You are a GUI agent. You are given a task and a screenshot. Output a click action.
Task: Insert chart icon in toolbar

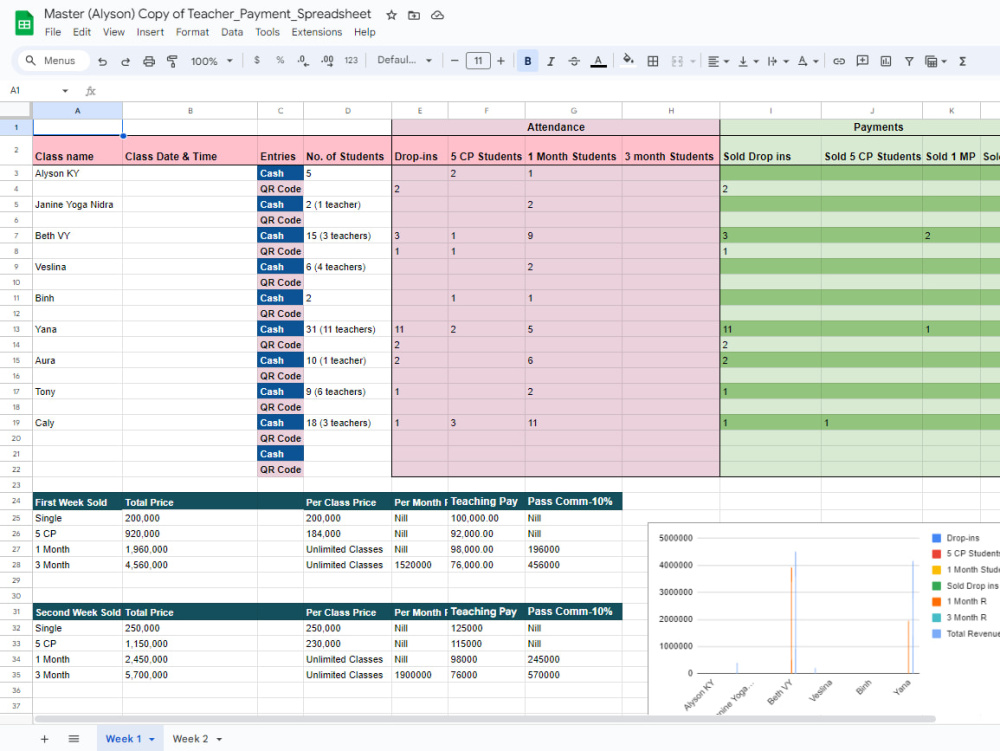pyautogui.click(x=886, y=61)
